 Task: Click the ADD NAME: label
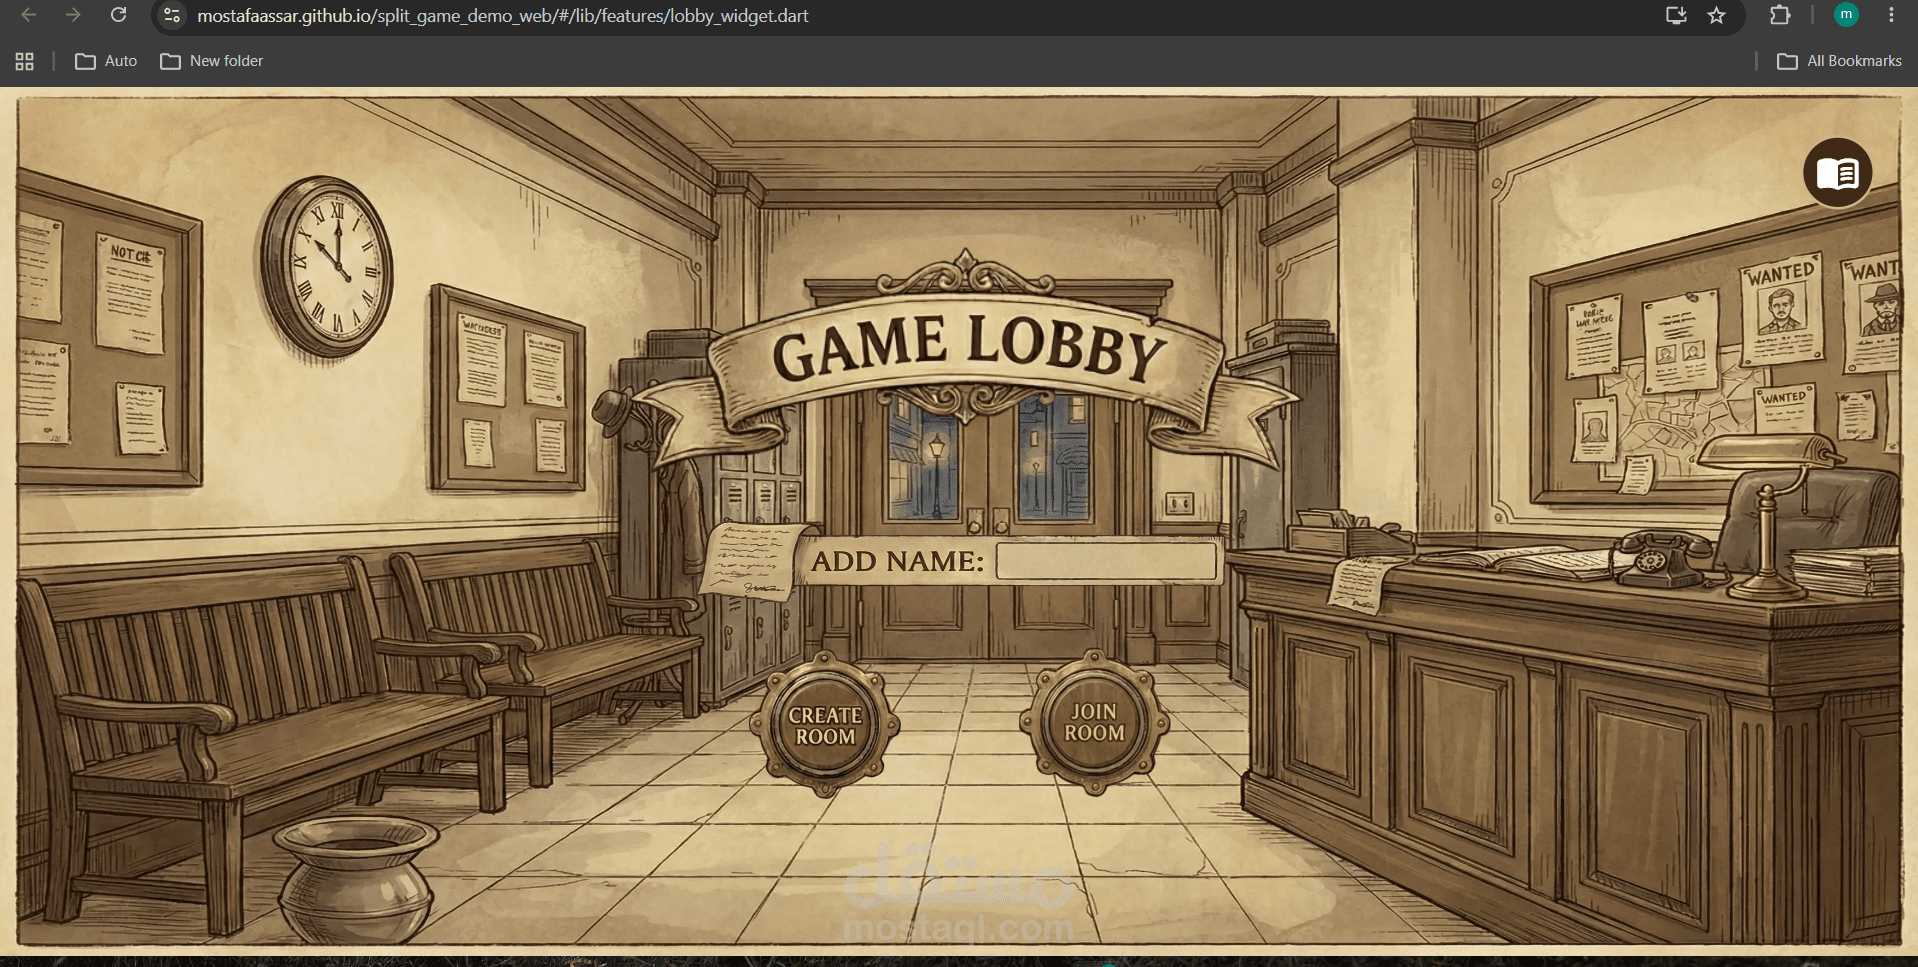(897, 561)
